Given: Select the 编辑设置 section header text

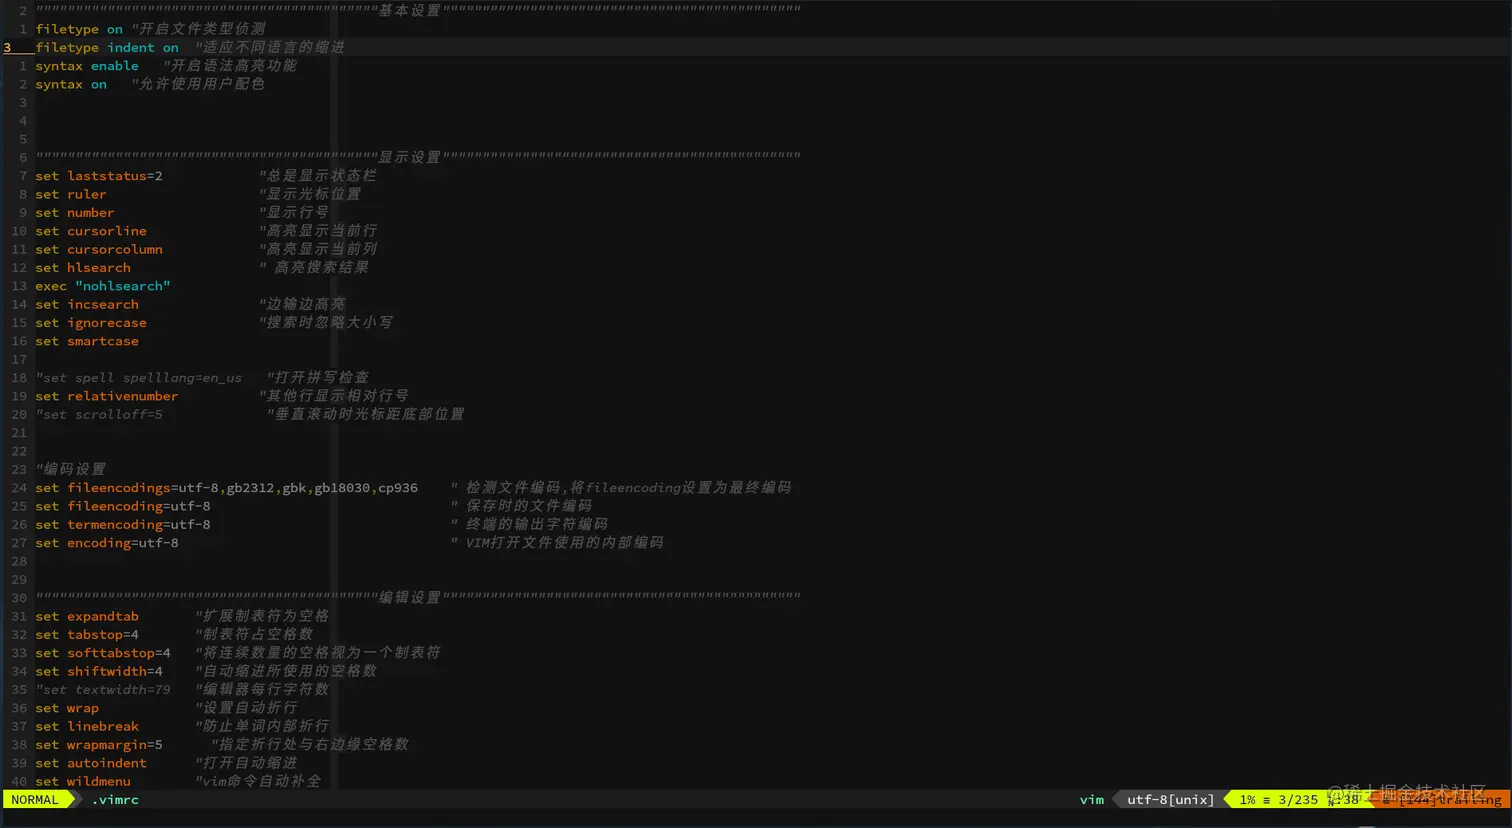Looking at the screenshot, I should pyautogui.click(x=410, y=597).
